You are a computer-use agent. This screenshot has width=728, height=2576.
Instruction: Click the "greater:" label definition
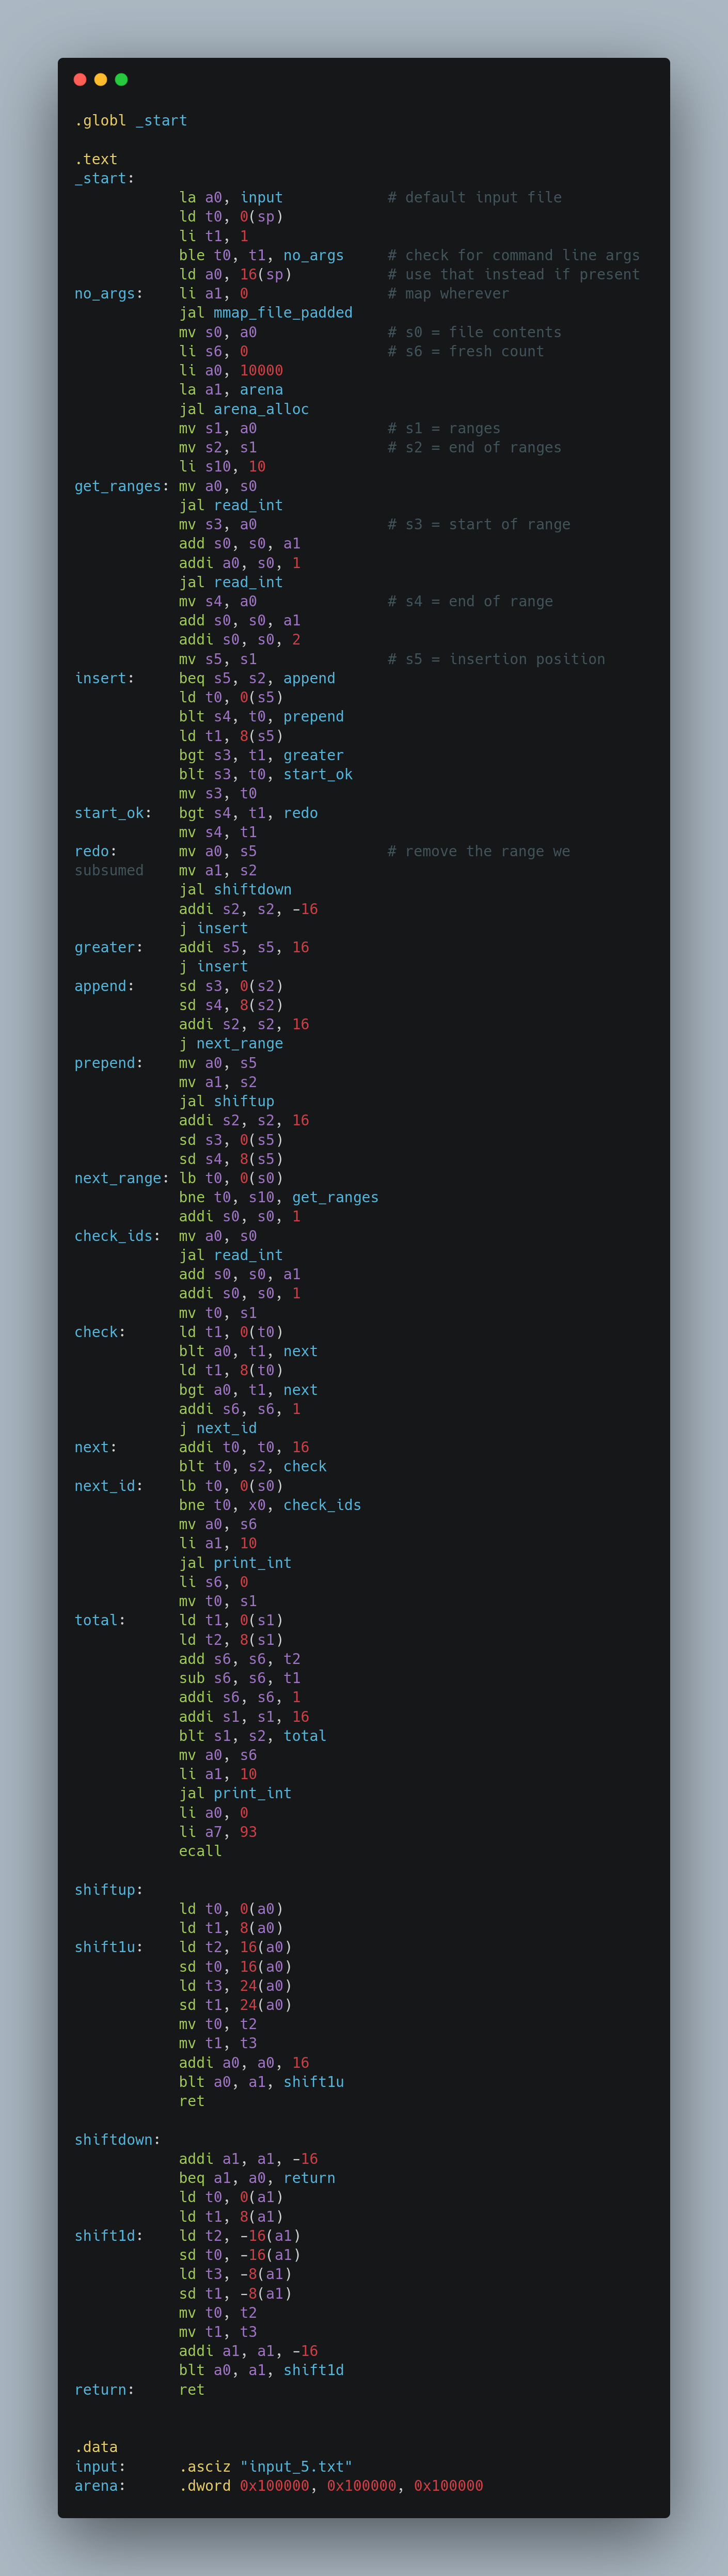pyautogui.click(x=109, y=947)
